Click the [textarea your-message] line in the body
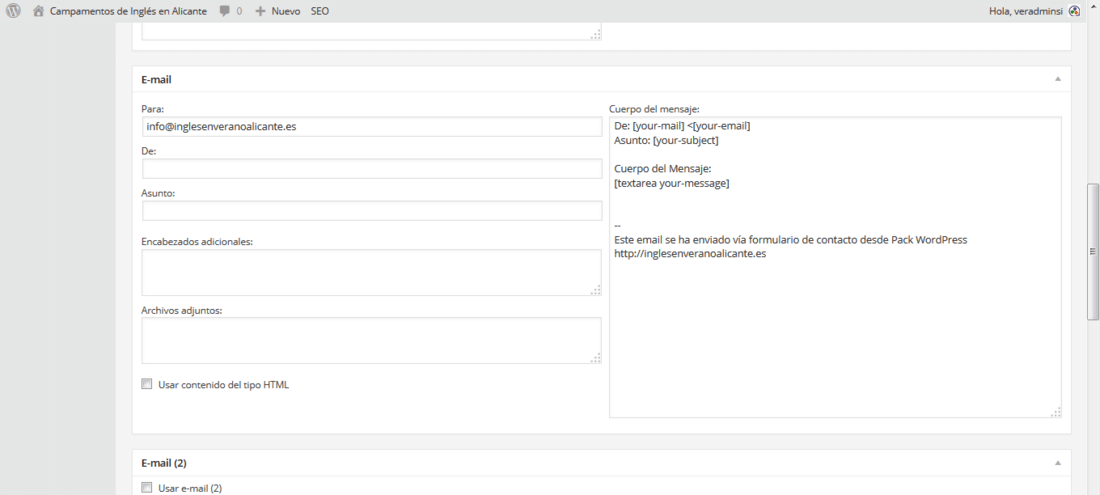Screen dimensions: 1100x495 pos(671,184)
